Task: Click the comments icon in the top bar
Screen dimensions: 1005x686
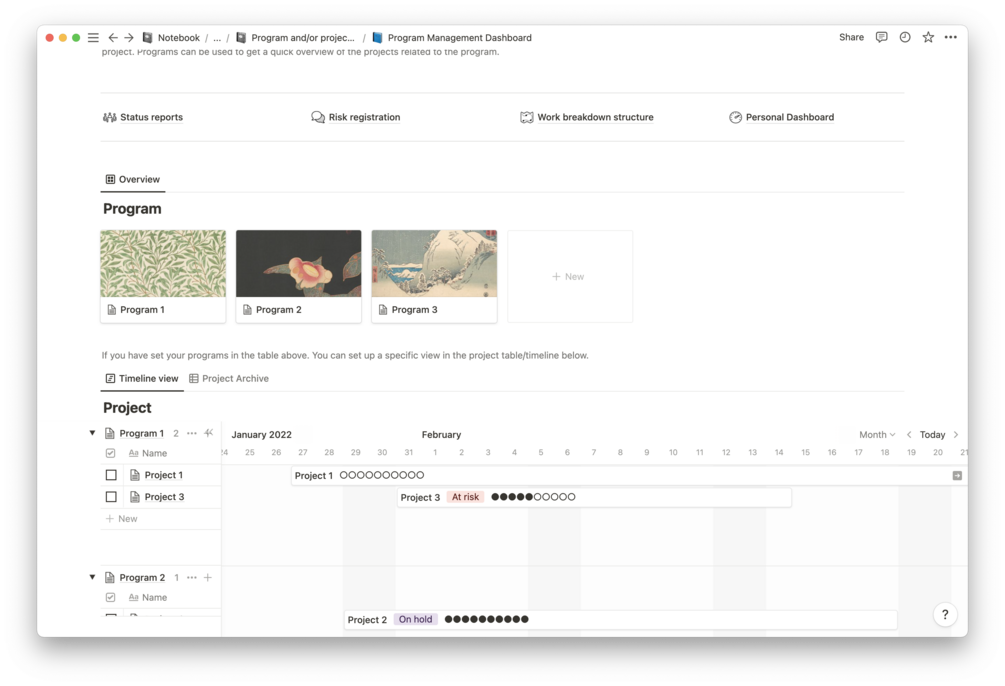Action: (x=880, y=37)
